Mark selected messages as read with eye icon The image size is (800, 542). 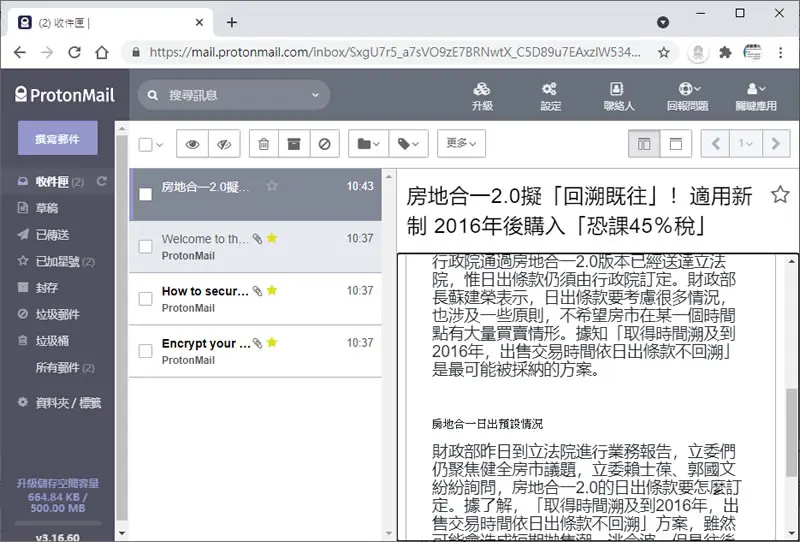(x=192, y=144)
